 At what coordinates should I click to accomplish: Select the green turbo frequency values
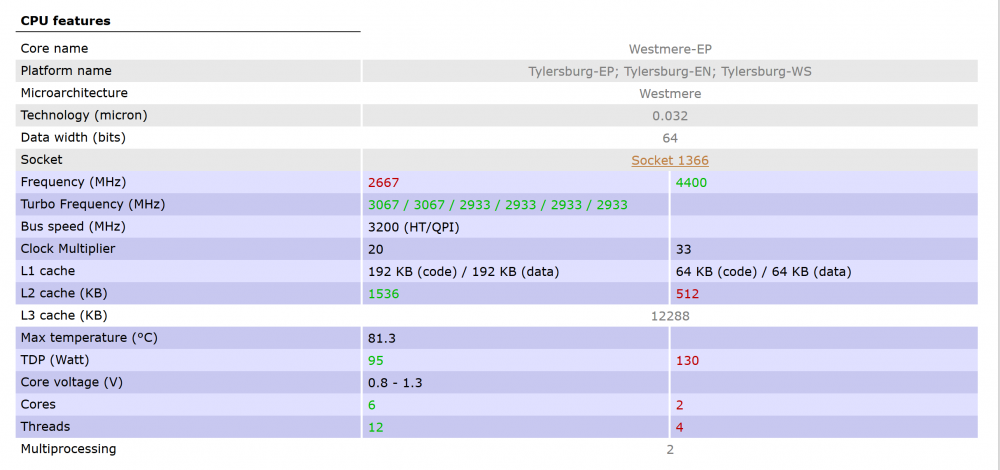(x=498, y=204)
